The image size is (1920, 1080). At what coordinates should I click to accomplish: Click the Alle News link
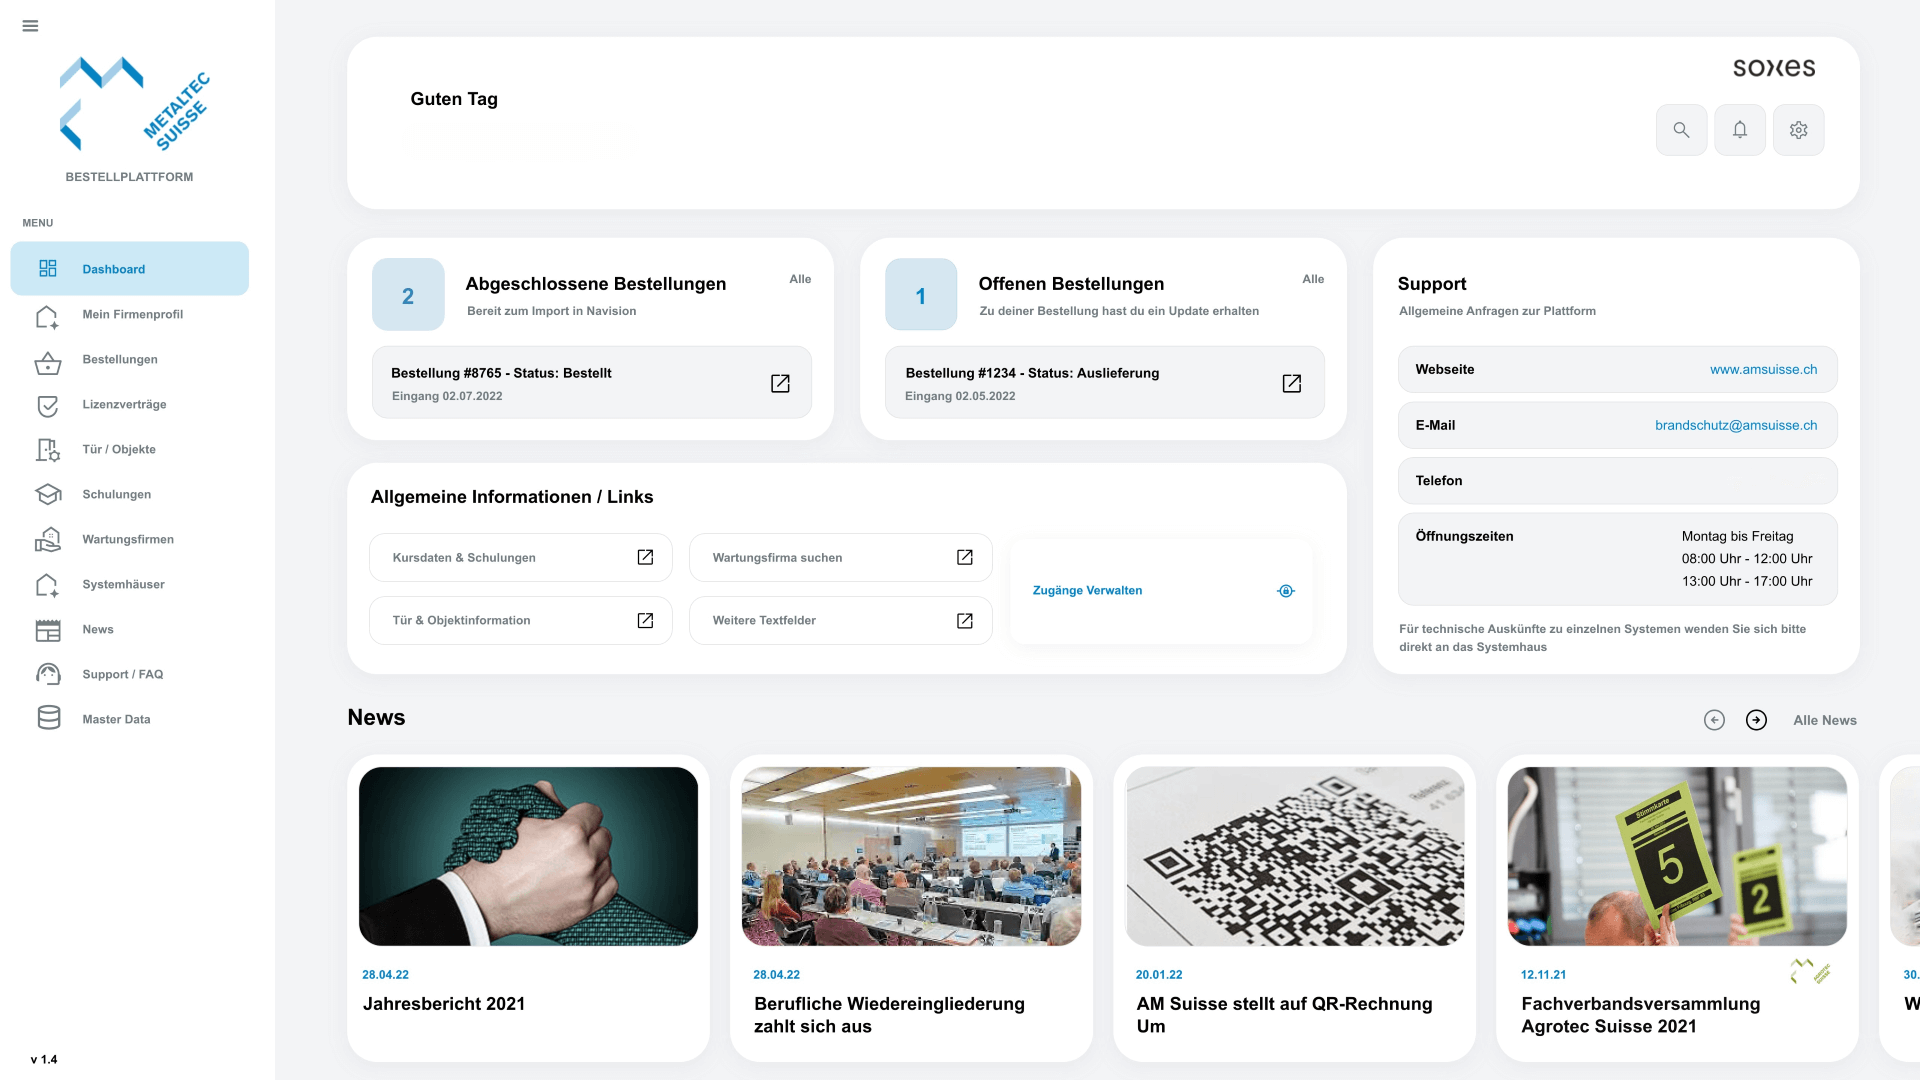click(1824, 720)
